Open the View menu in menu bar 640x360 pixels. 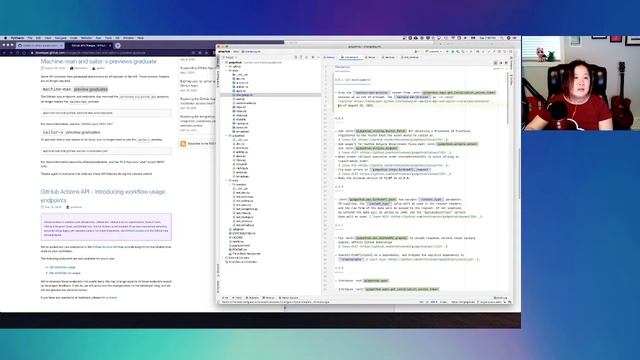pos(48,38)
